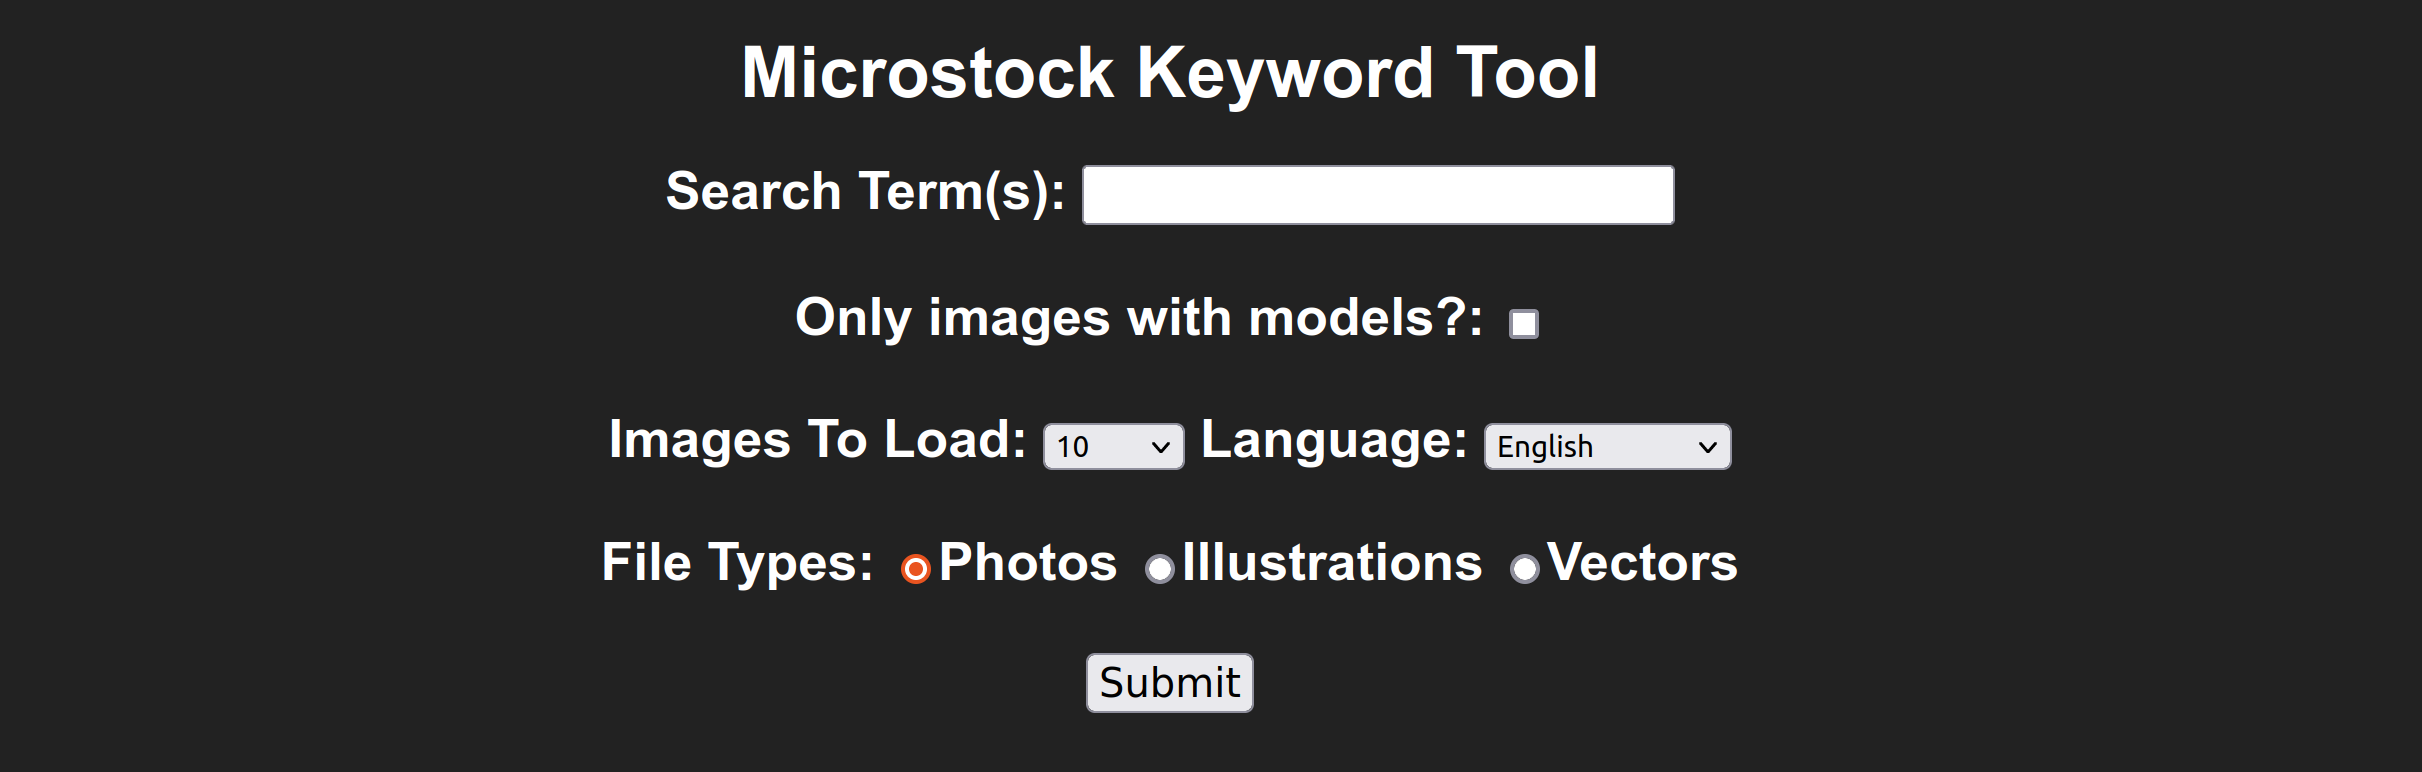Image resolution: width=2422 pixels, height=772 pixels.
Task: Open the Language selection dropdown
Action: tap(1605, 446)
